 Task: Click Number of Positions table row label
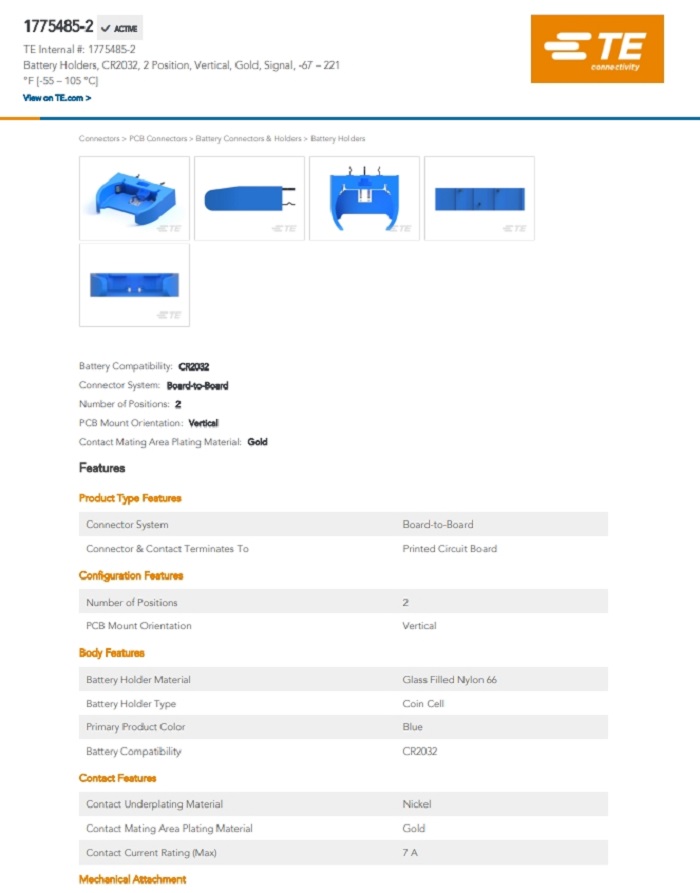[132, 603]
